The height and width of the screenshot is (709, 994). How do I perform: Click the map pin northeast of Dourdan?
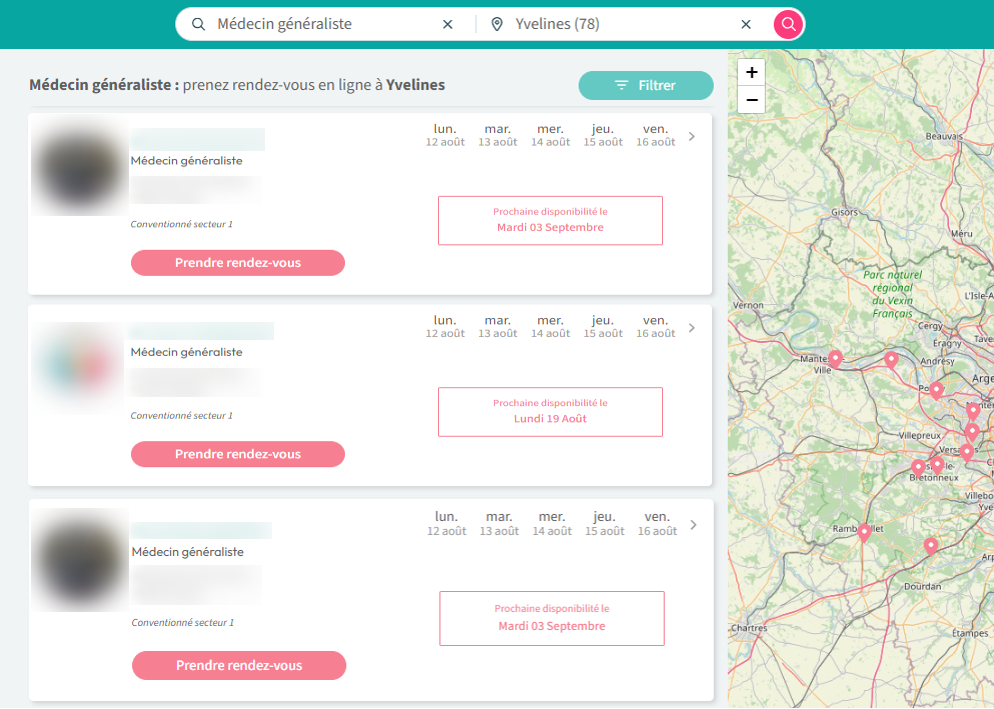(930, 545)
